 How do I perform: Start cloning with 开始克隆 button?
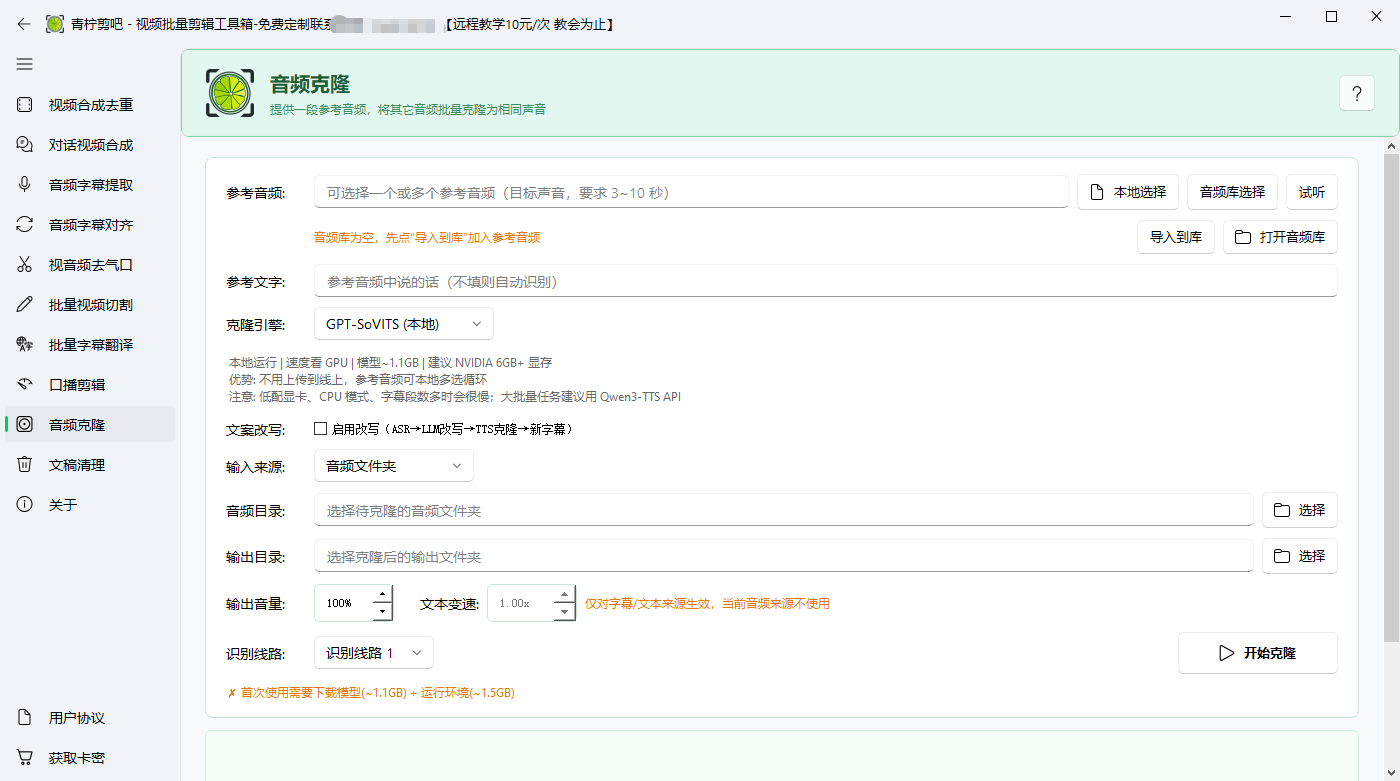pyautogui.click(x=1258, y=653)
